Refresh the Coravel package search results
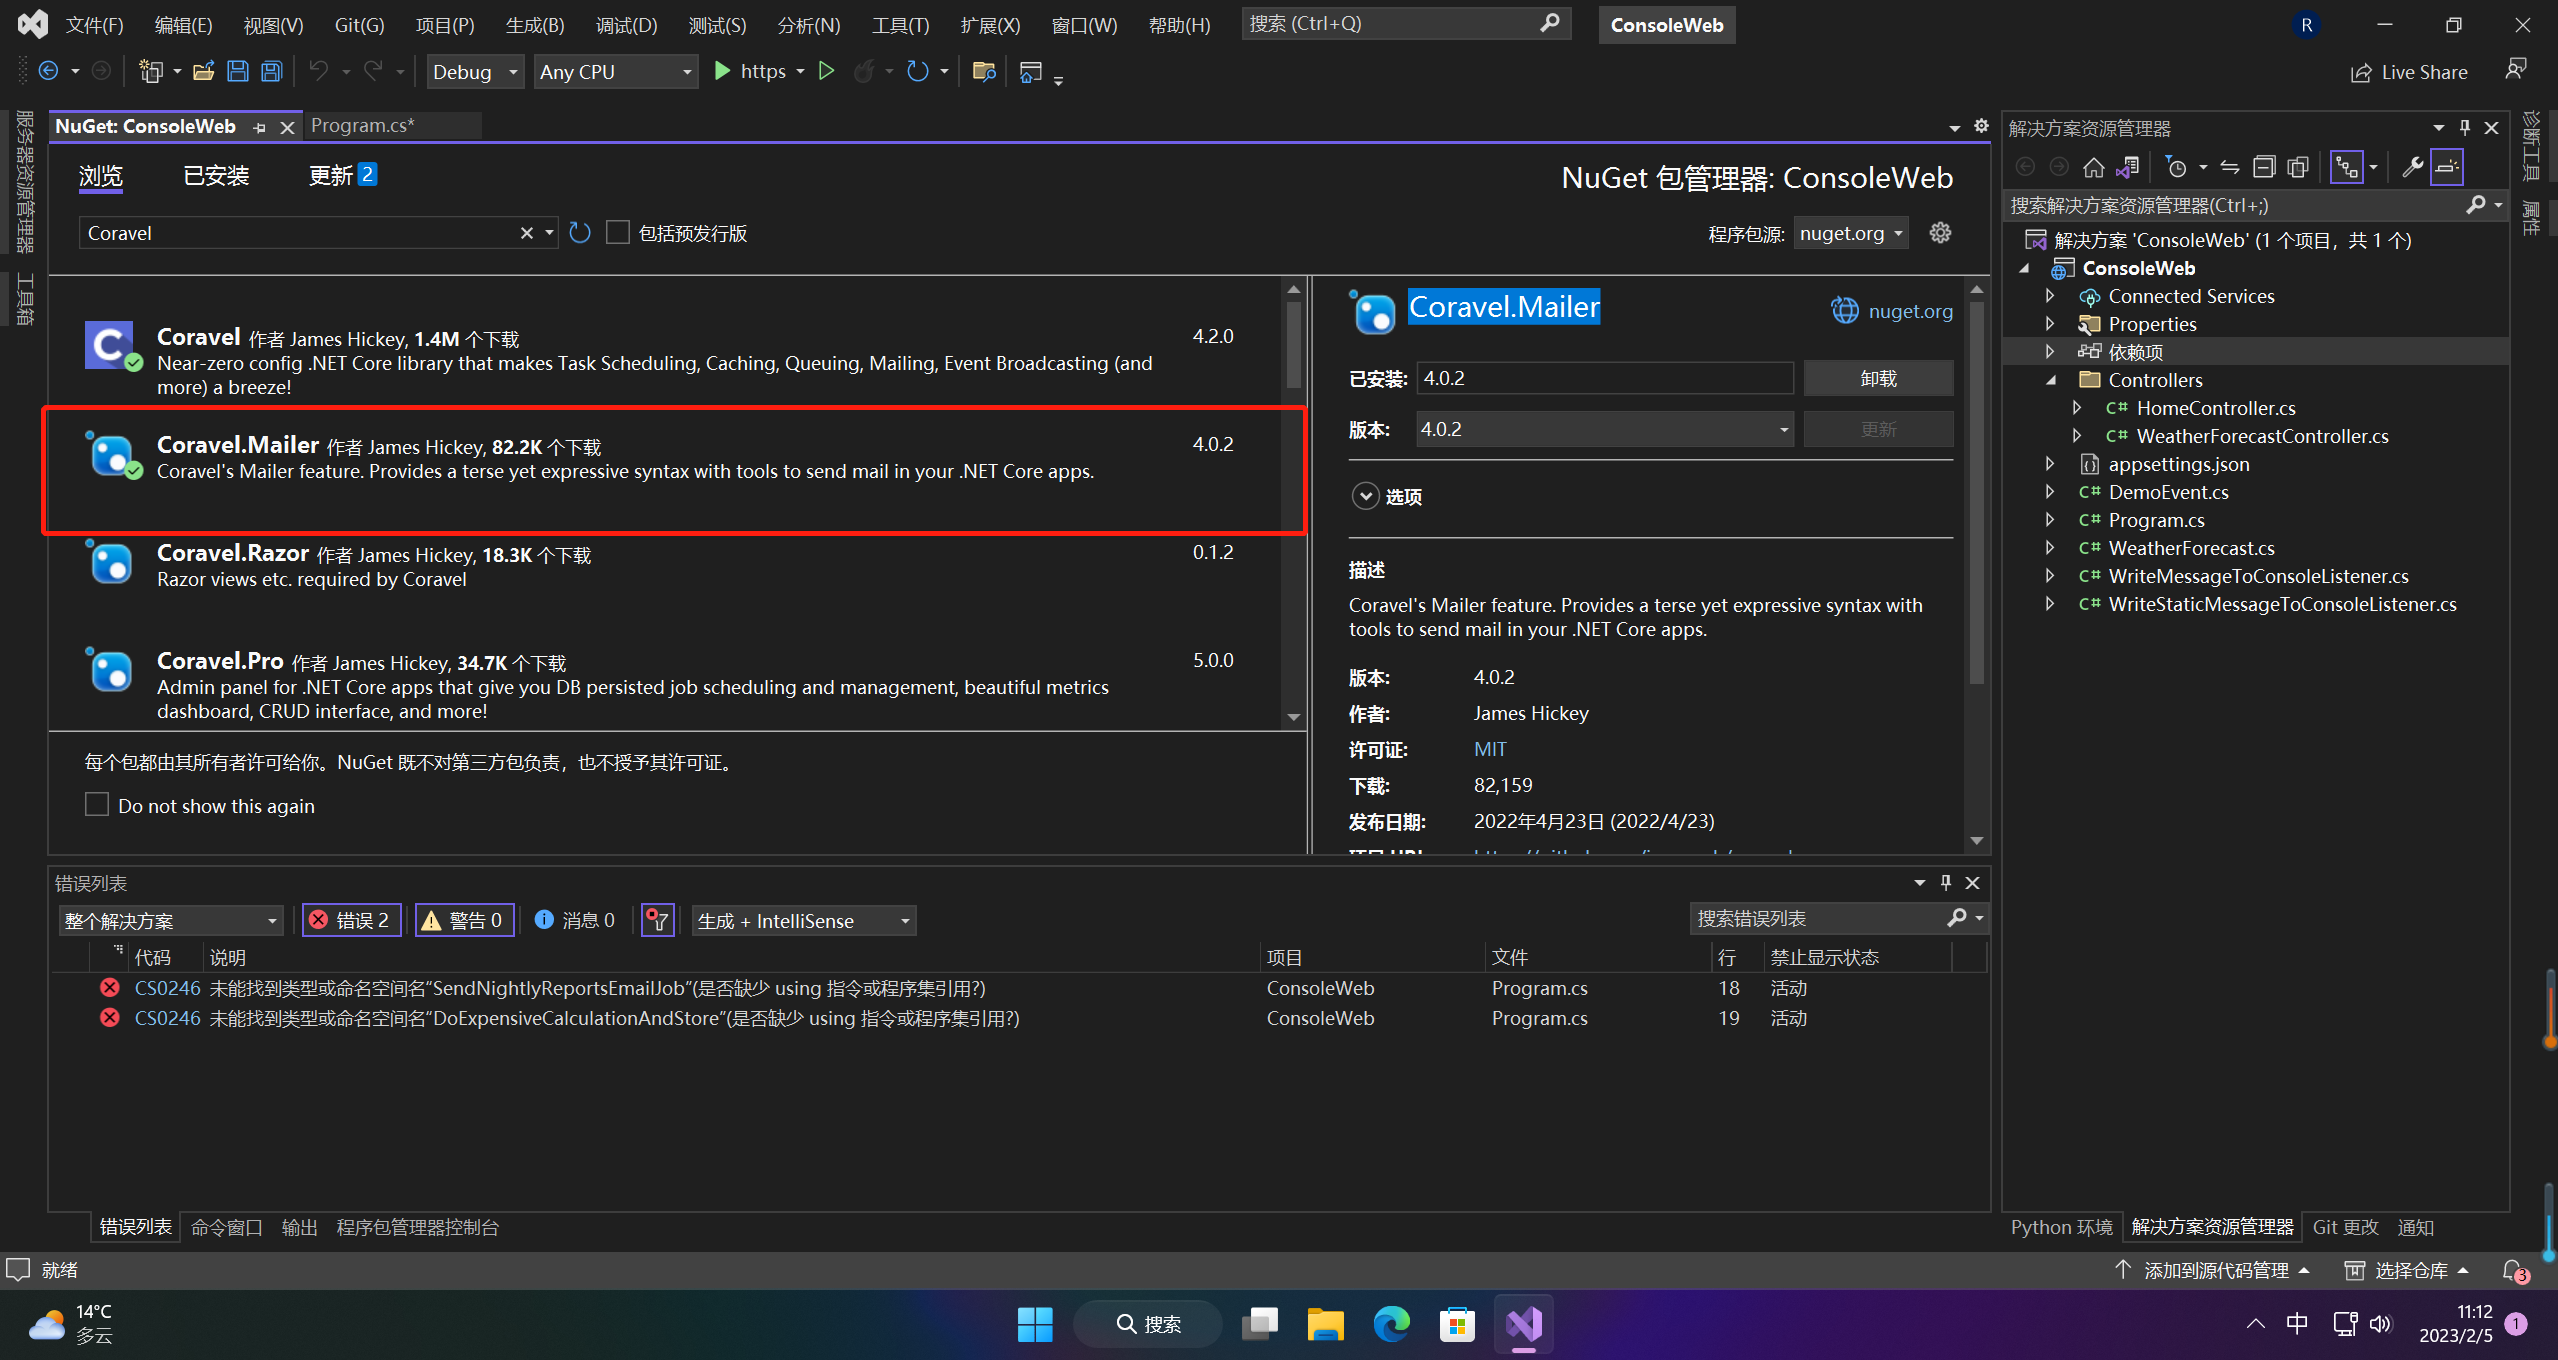This screenshot has height=1360, width=2558. tap(579, 232)
